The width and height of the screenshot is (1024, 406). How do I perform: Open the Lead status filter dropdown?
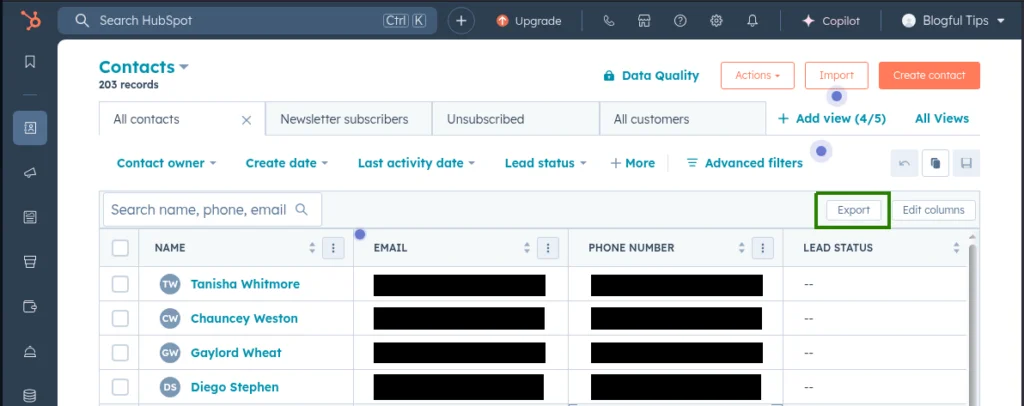tap(545, 163)
